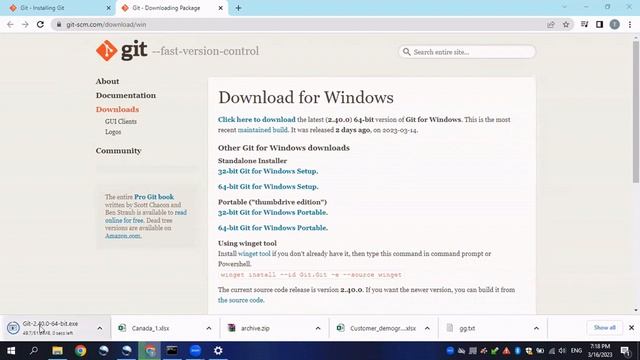This screenshot has height=360, width=640.
Task: Open the notification center icon
Action: point(625,351)
